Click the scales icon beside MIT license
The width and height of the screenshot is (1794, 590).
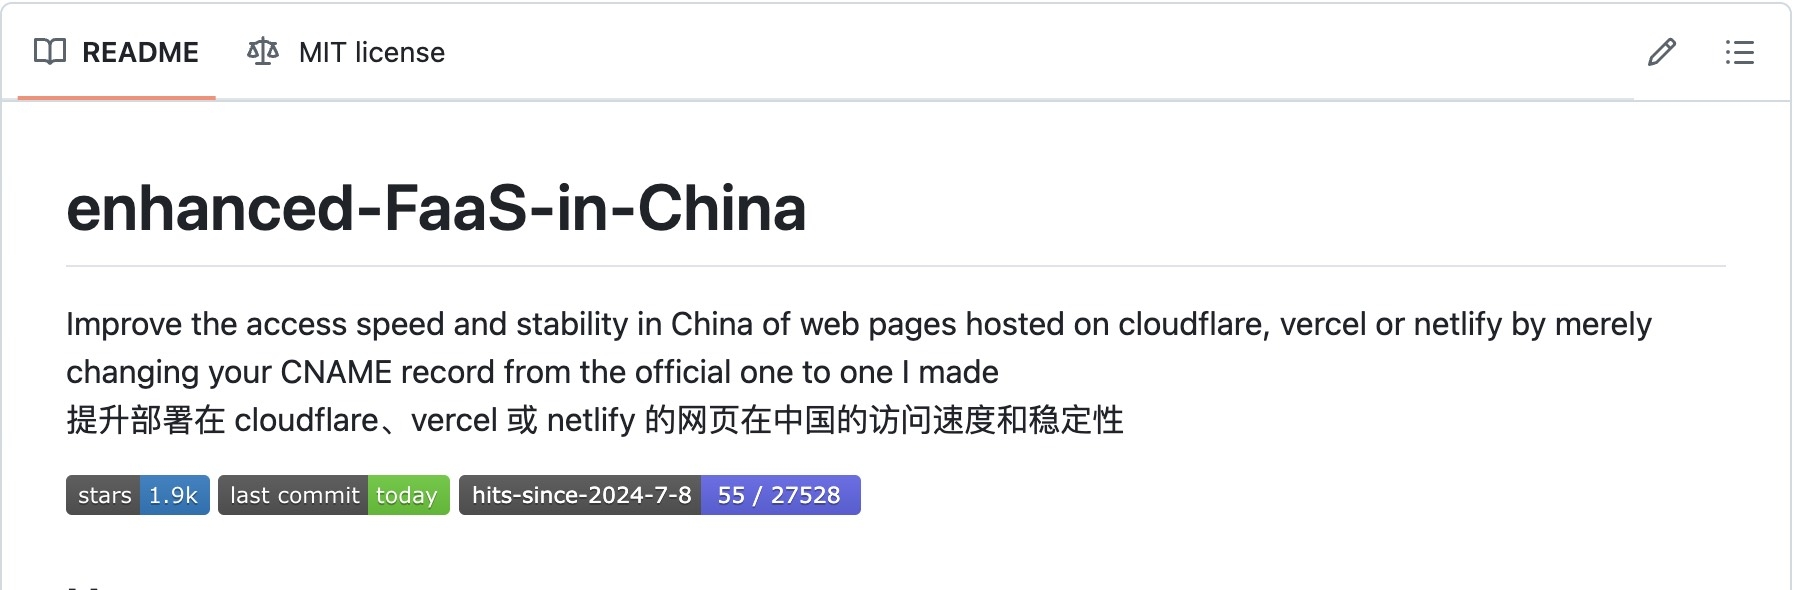click(263, 52)
